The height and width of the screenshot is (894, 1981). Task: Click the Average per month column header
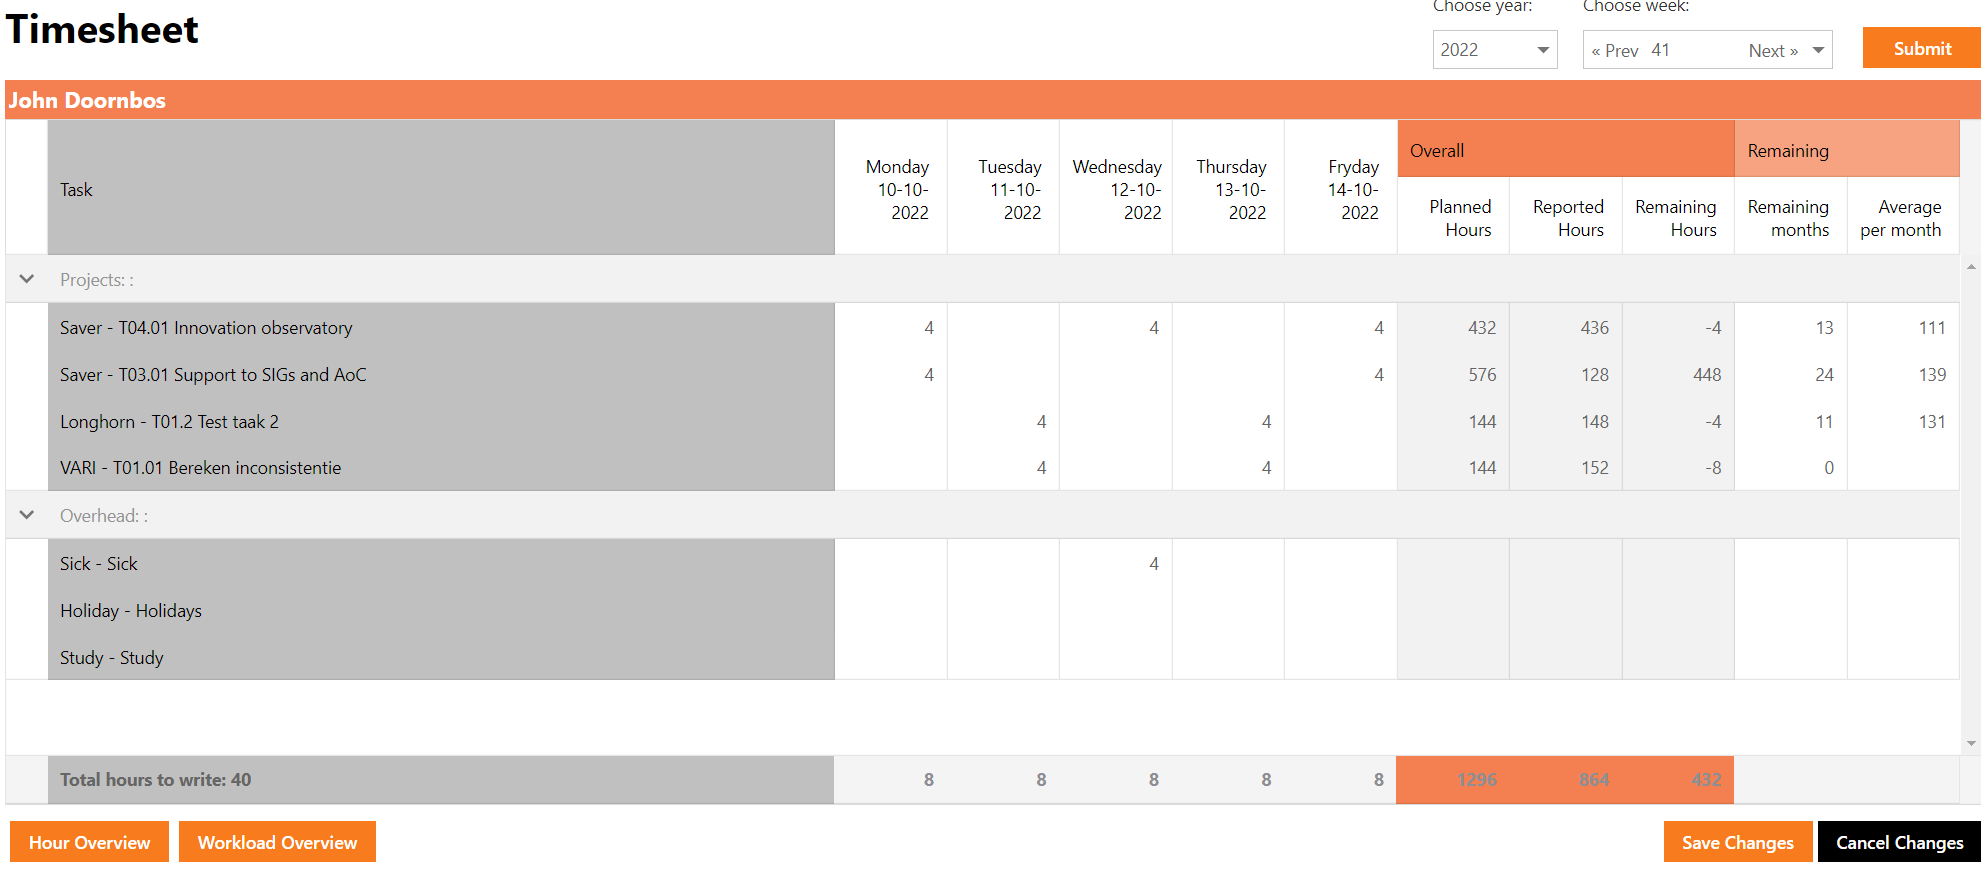click(x=1901, y=217)
